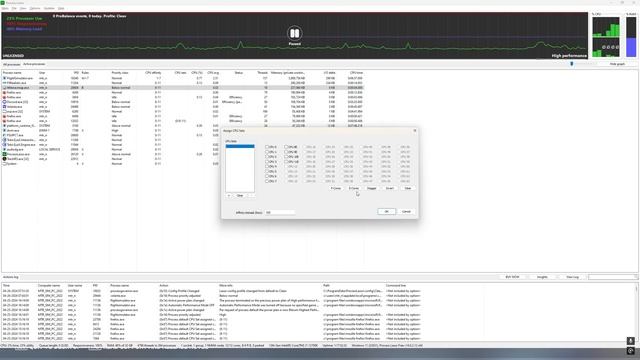640x360 pixels.
Task: Check the CPU 5 checkbox
Action: point(267,171)
